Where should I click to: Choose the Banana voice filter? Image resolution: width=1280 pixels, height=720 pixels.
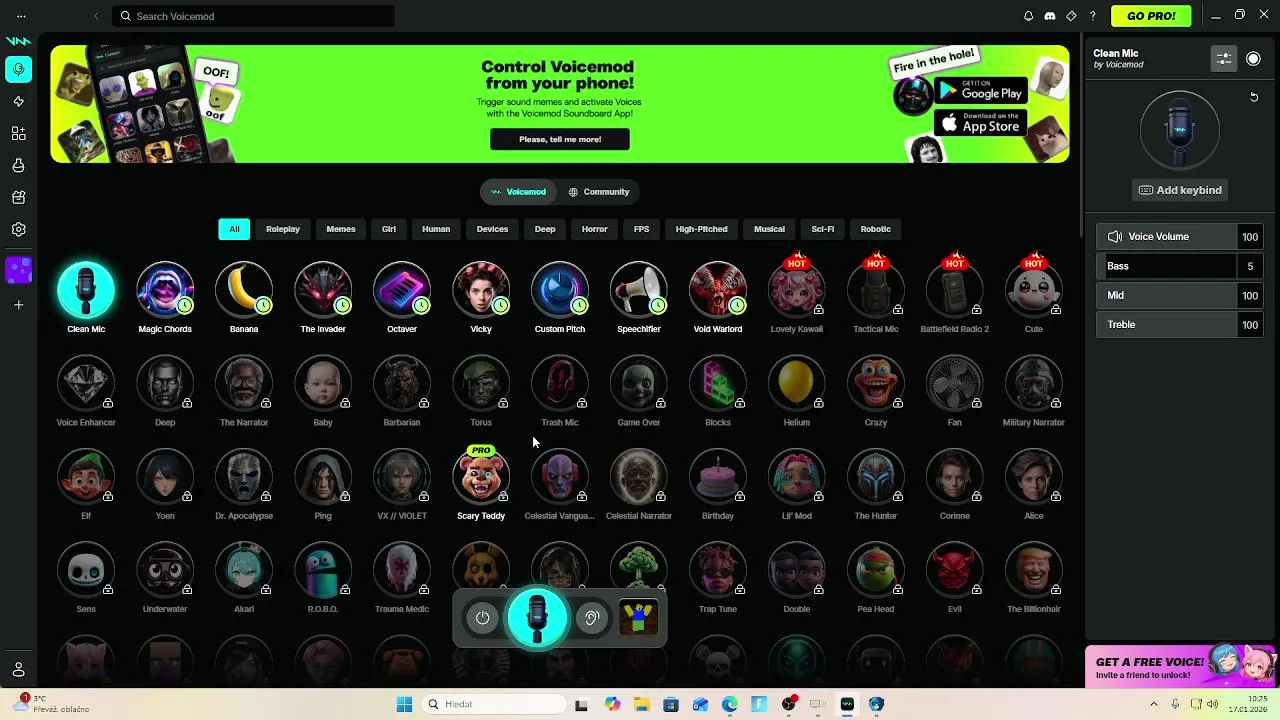pos(244,290)
